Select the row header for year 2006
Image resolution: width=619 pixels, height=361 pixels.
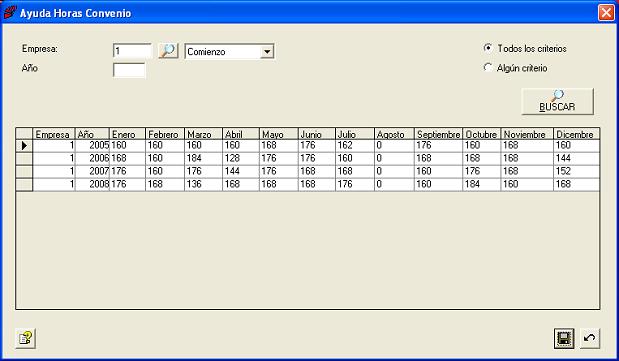[24, 159]
